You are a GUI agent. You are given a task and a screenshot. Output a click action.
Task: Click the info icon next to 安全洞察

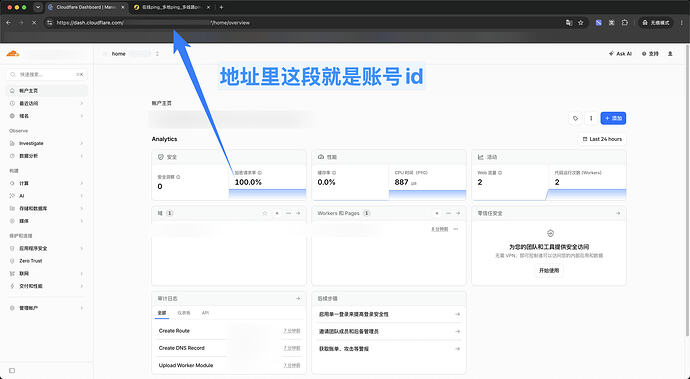[178, 177]
